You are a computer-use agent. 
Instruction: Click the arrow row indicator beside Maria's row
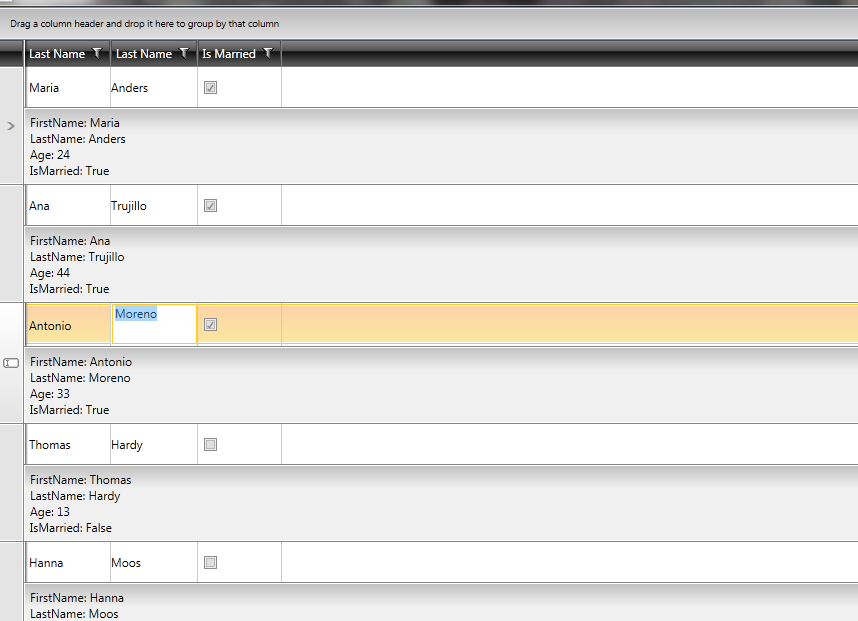coord(11,126)
